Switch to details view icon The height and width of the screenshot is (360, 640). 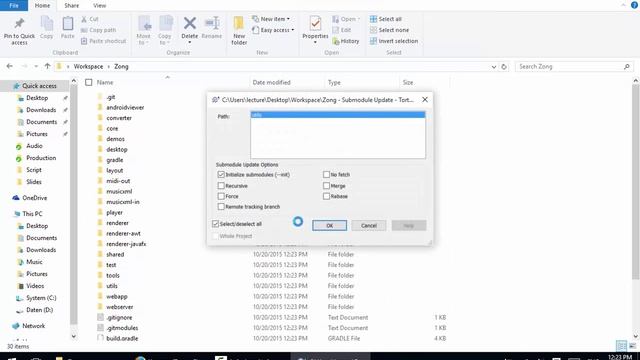621,346
